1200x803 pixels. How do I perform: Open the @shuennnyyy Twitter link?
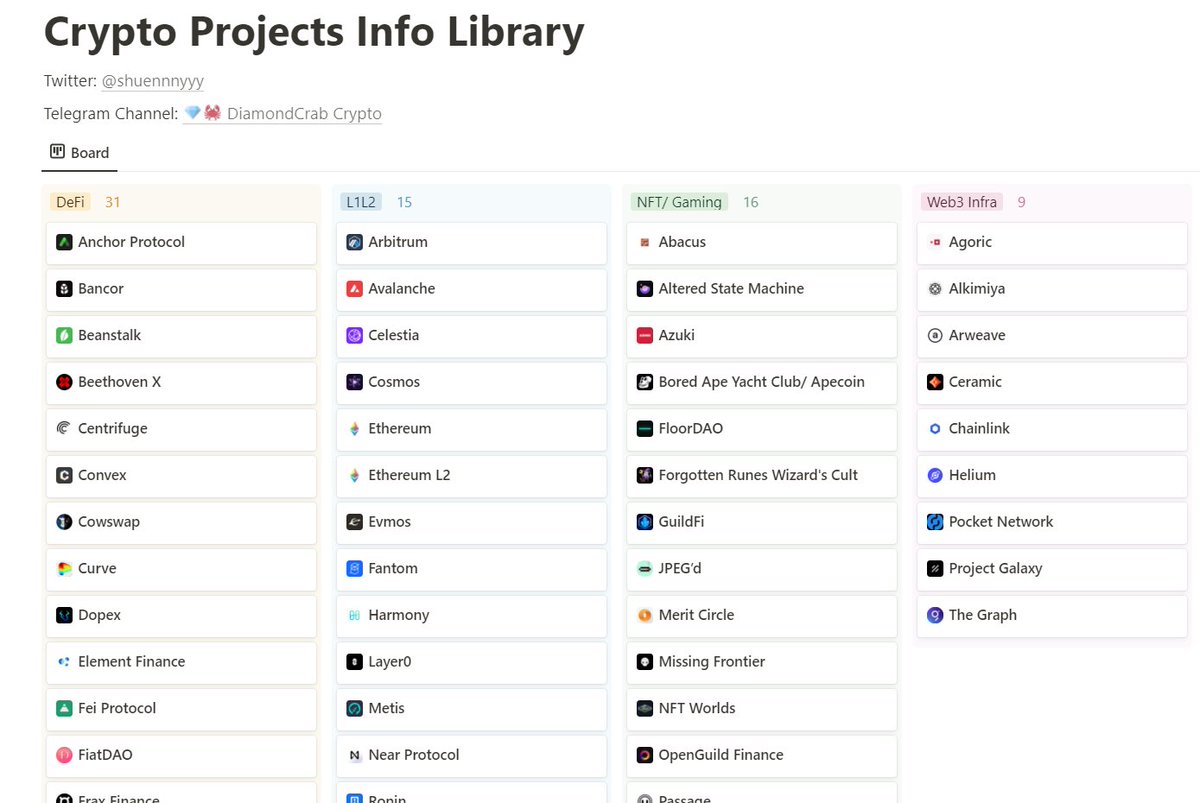(x=153, y=81)
